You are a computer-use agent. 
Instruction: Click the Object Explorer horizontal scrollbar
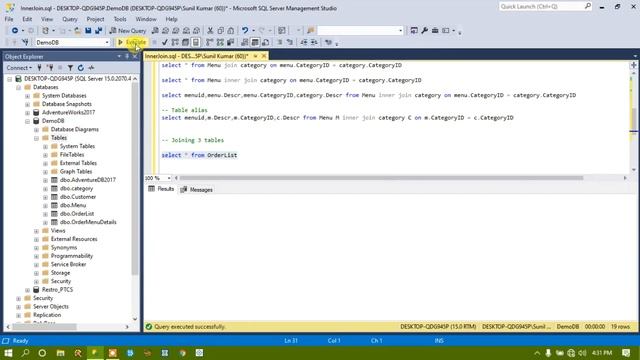coord(44,327)
